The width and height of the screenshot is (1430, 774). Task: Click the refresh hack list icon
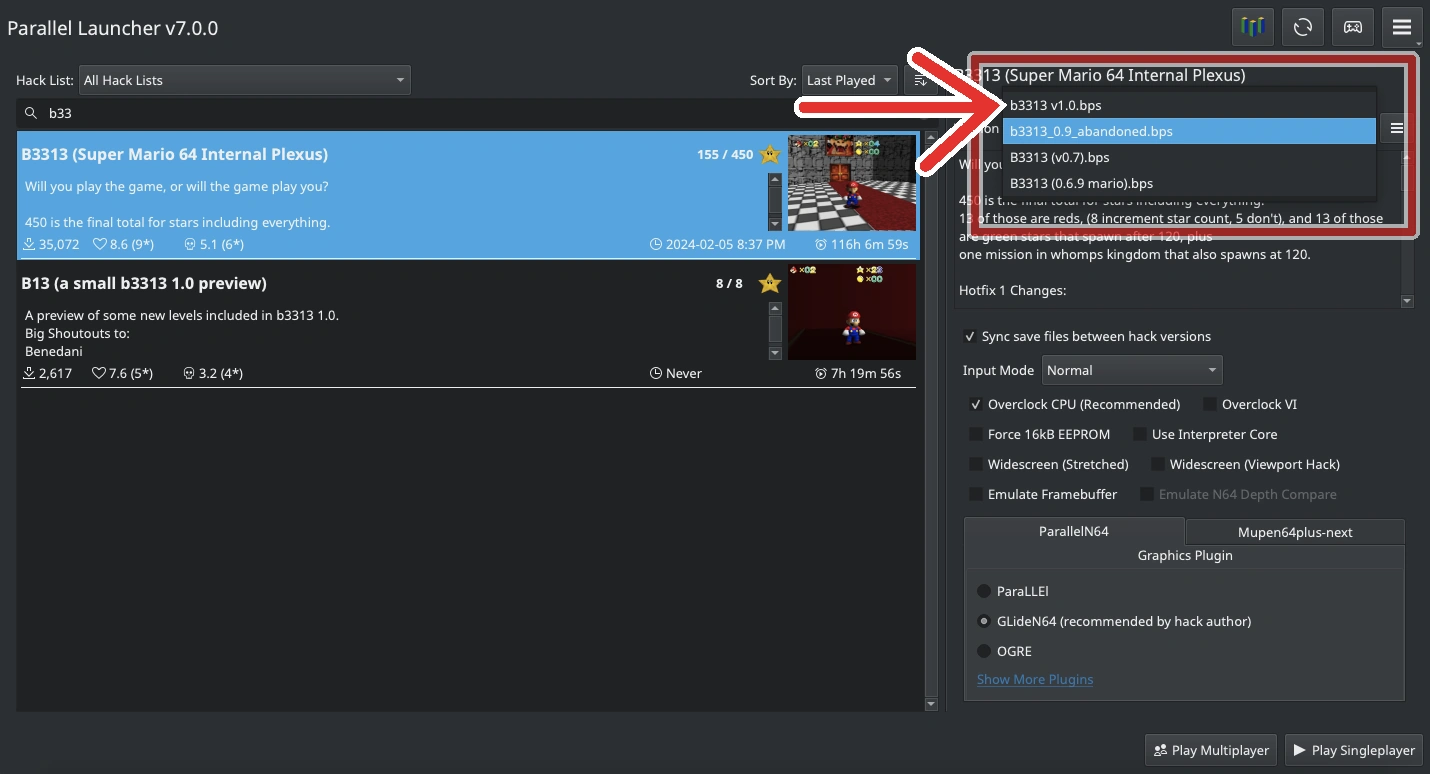(1302, 27)
